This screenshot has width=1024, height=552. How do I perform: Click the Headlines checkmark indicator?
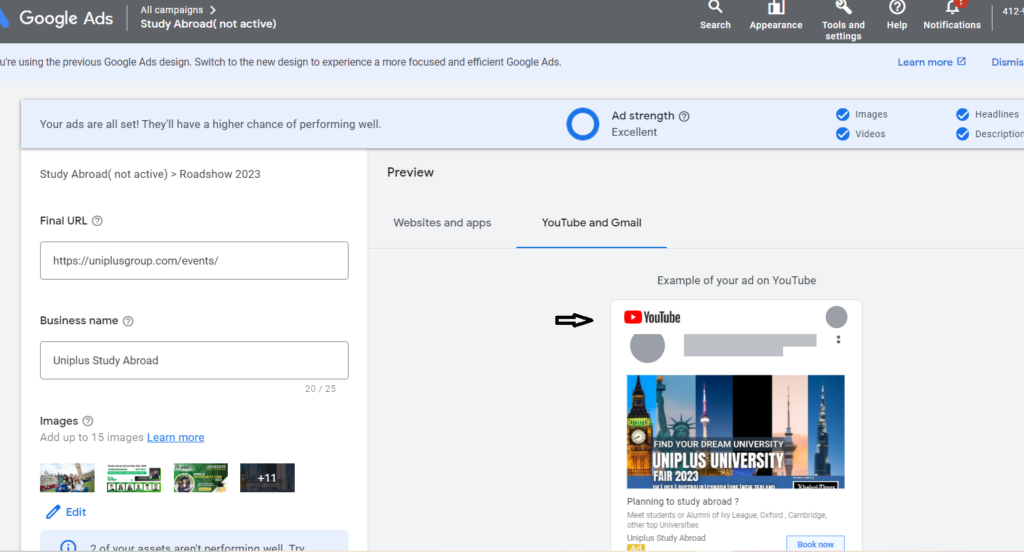pos(962,115)
